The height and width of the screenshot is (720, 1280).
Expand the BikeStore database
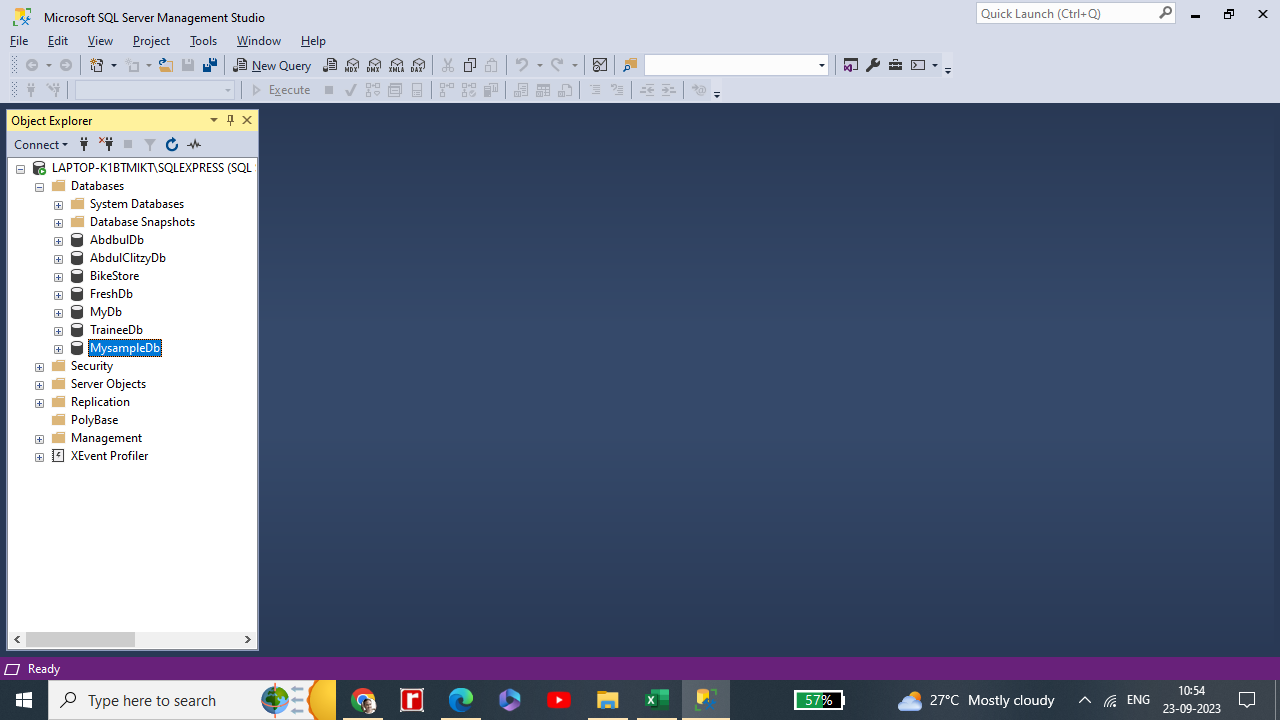tap(58, 277)
